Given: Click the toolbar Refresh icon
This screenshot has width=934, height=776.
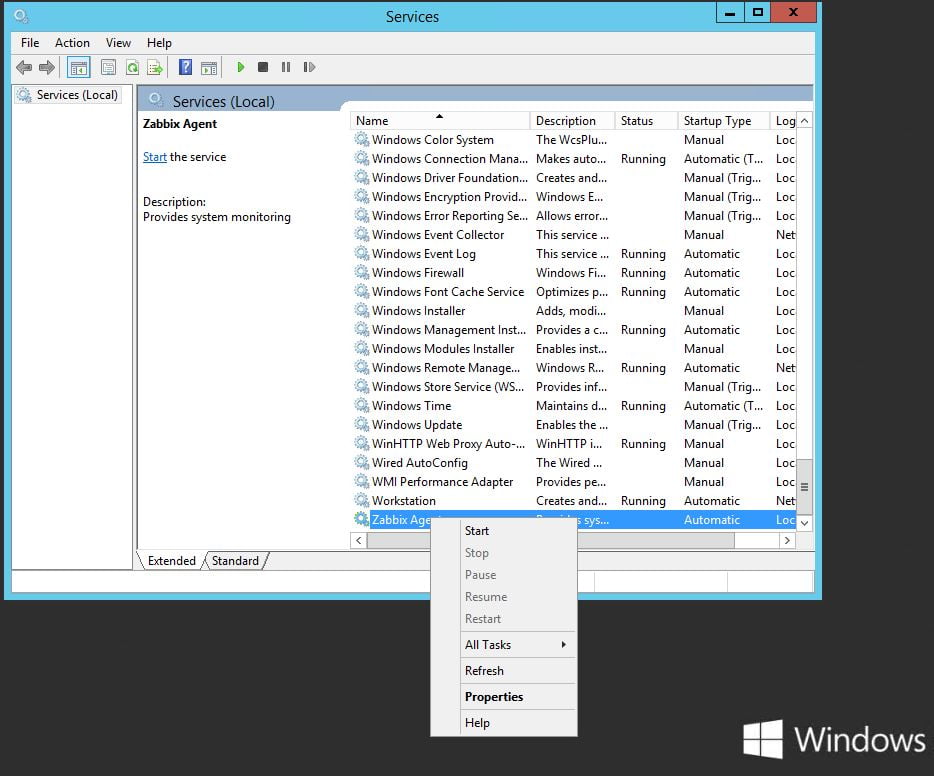Looking at the screenshot, I should 132,67.
